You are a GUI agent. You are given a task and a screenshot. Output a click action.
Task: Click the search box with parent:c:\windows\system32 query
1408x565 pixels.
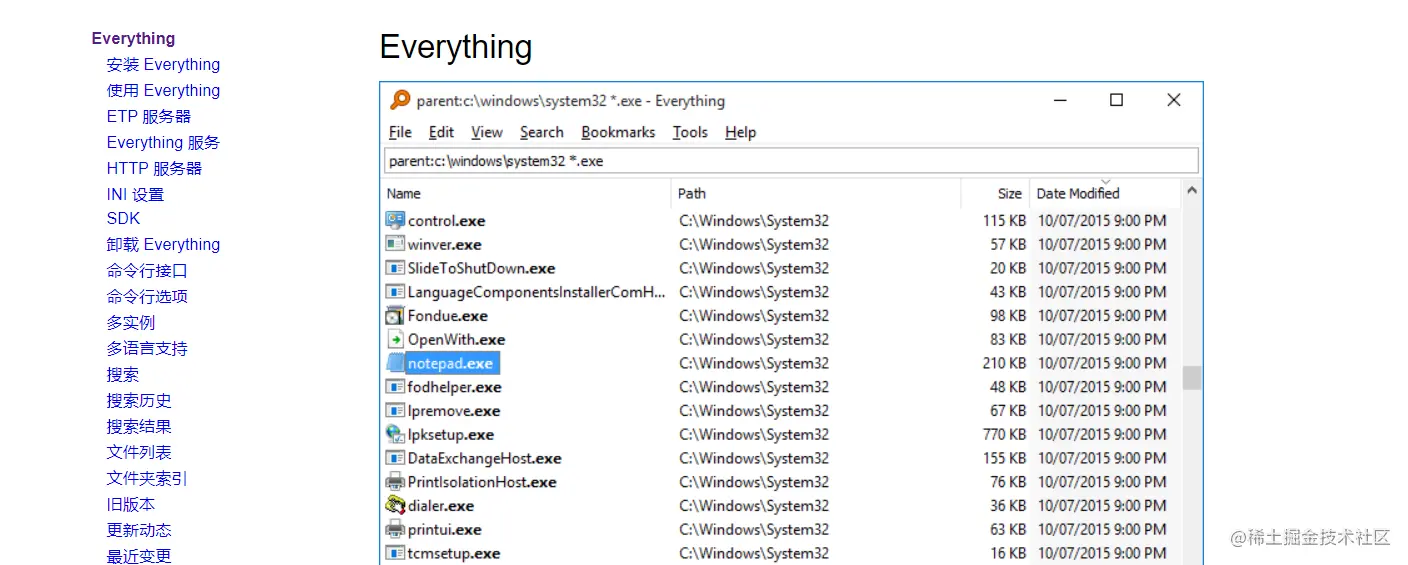(791, 161)
